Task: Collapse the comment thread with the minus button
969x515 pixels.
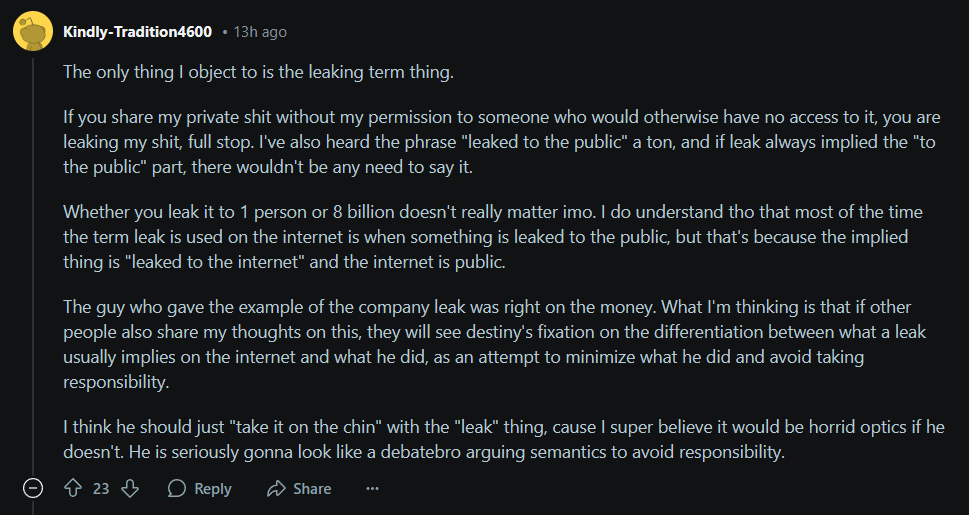Action: (33, 489)
